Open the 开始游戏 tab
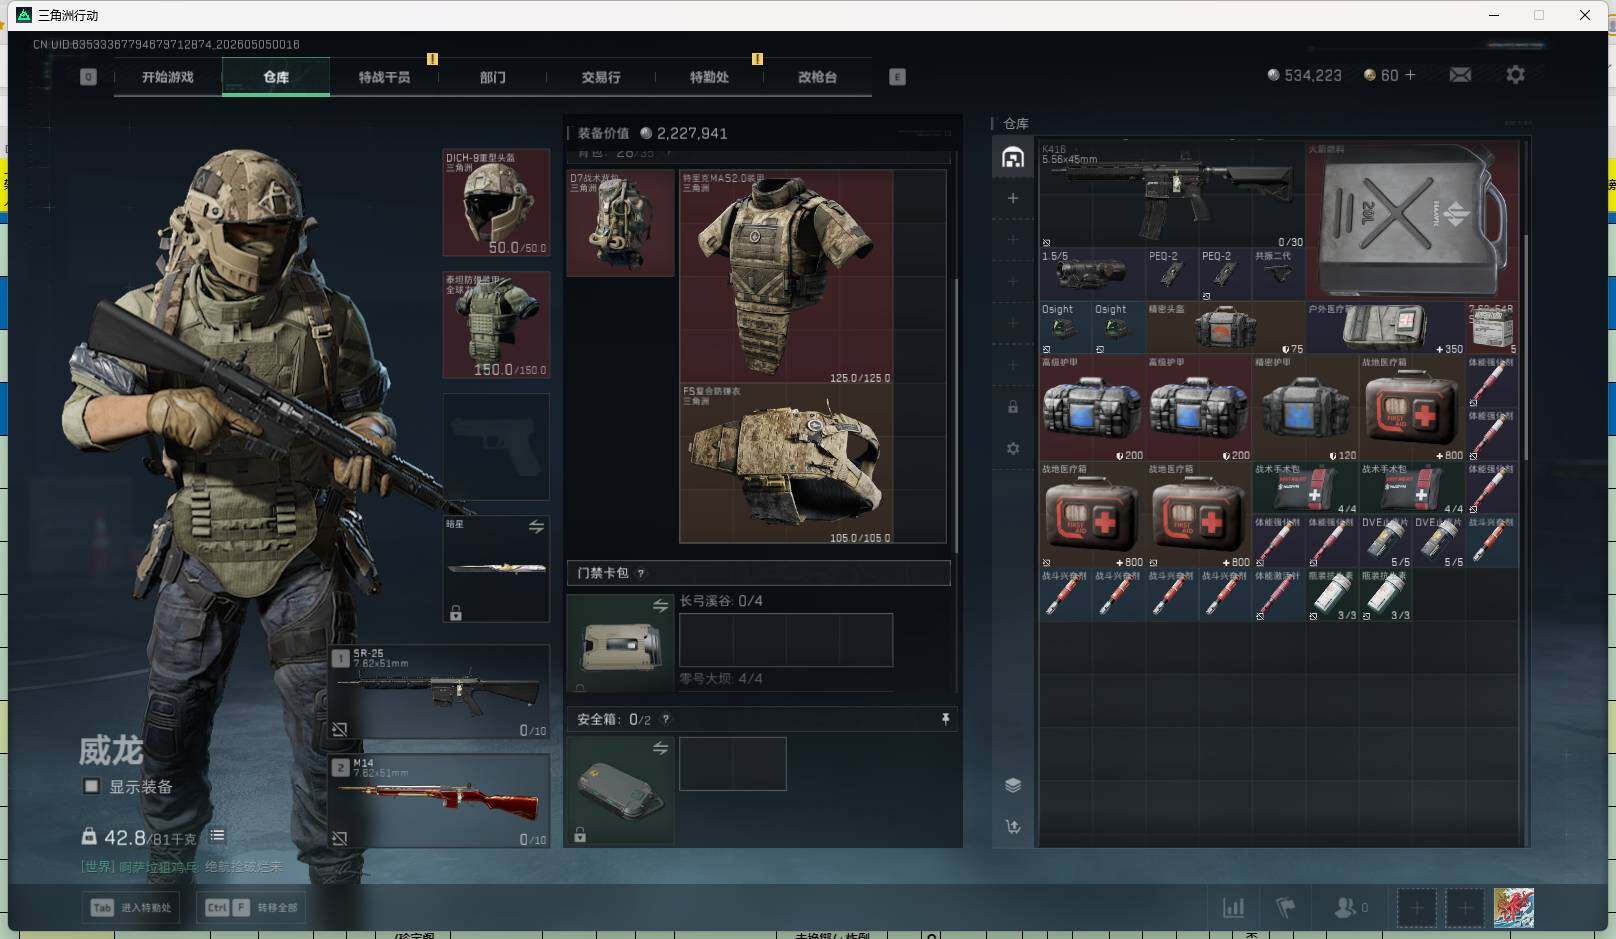 coord(168,77)
